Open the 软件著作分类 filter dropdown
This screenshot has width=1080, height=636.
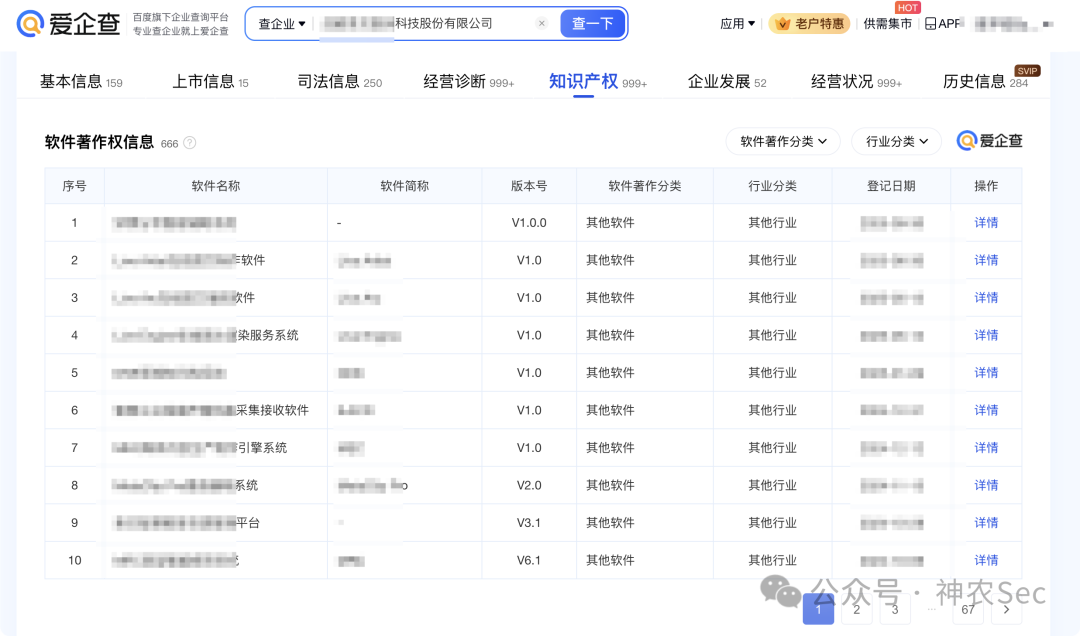783,141
